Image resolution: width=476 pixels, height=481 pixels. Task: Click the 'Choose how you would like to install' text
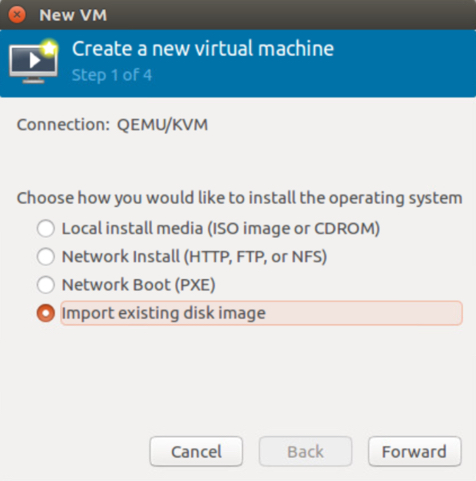239,198
